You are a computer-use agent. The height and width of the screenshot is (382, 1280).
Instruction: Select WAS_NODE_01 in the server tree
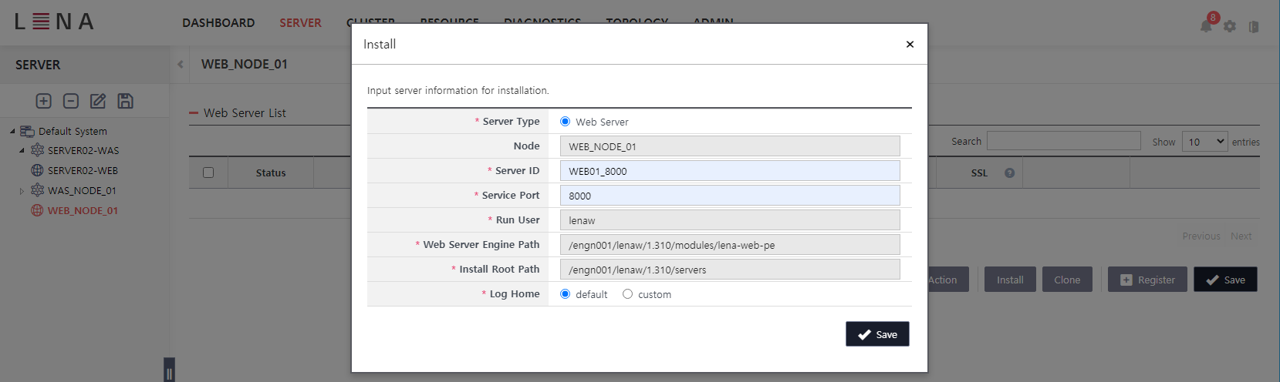tap(82, 190)
